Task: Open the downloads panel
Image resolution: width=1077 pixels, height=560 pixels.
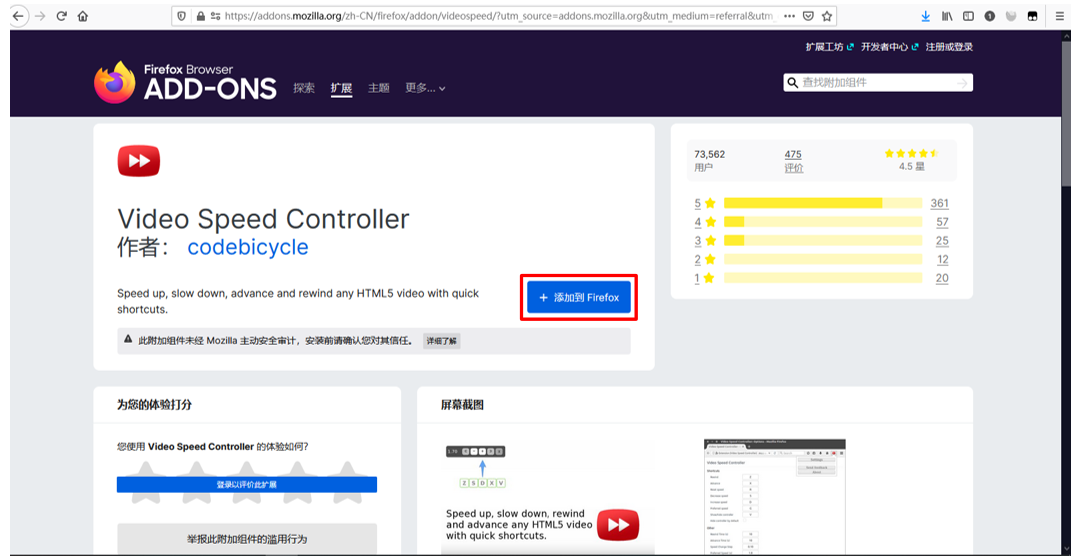Action: click(x=925, y=16)
